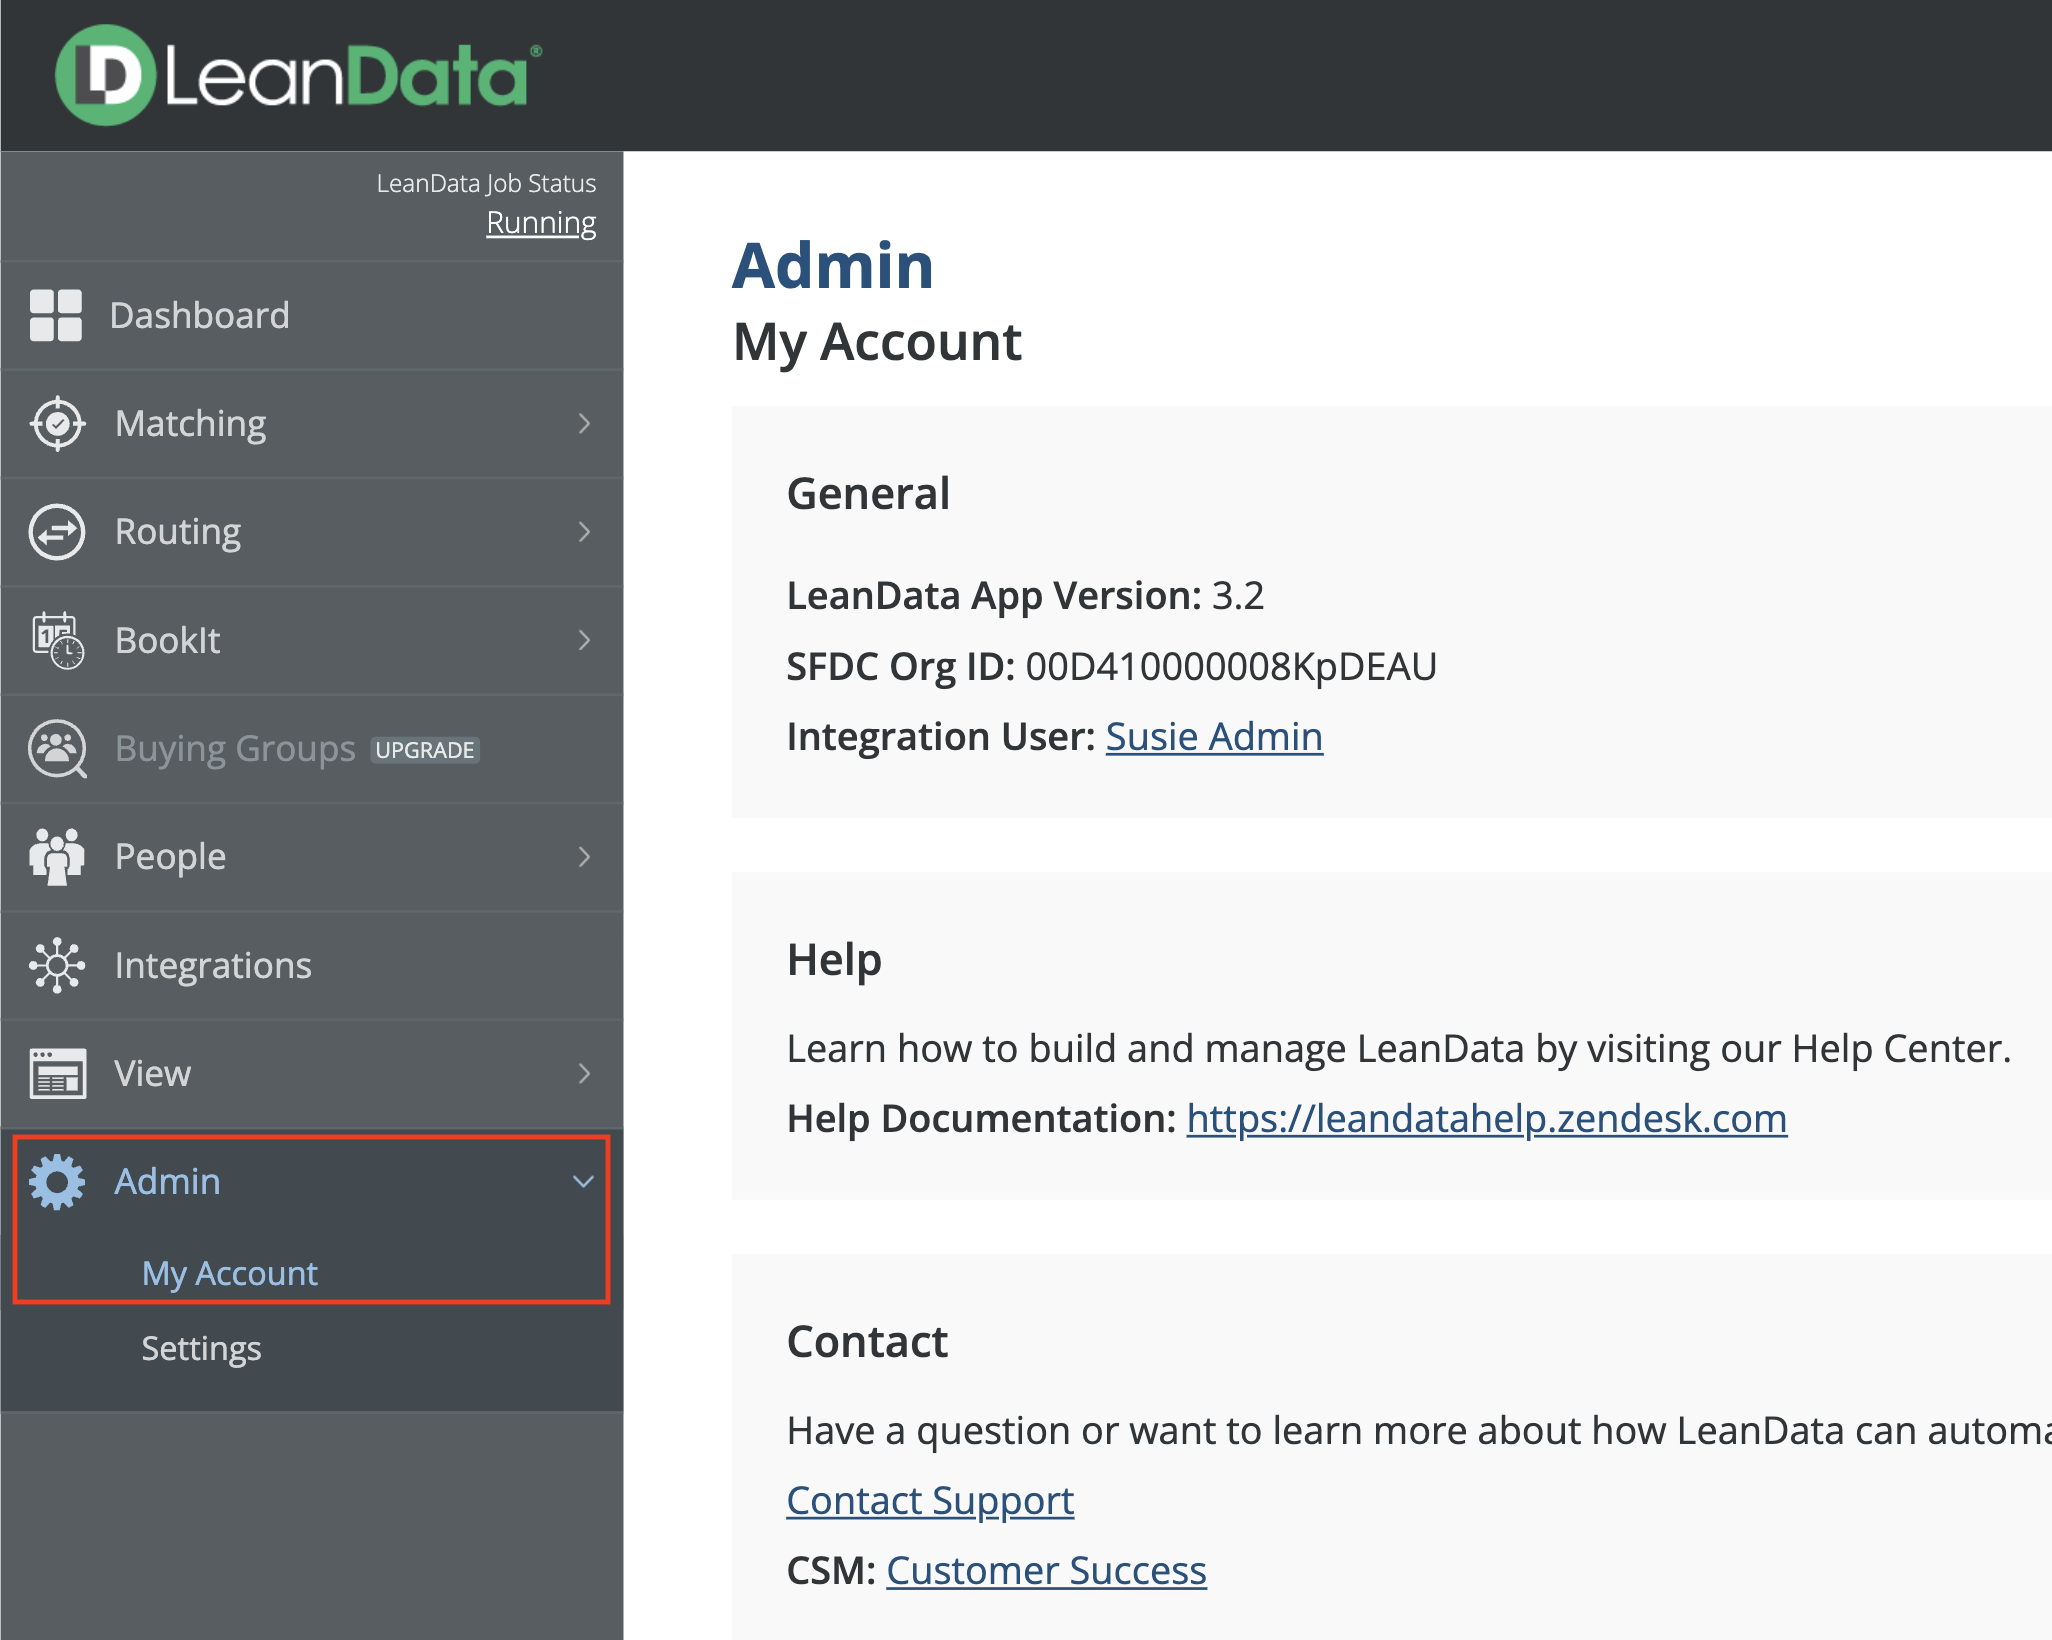
Task: Open the Settings submenu item
Action: (x=201, y=1348)
